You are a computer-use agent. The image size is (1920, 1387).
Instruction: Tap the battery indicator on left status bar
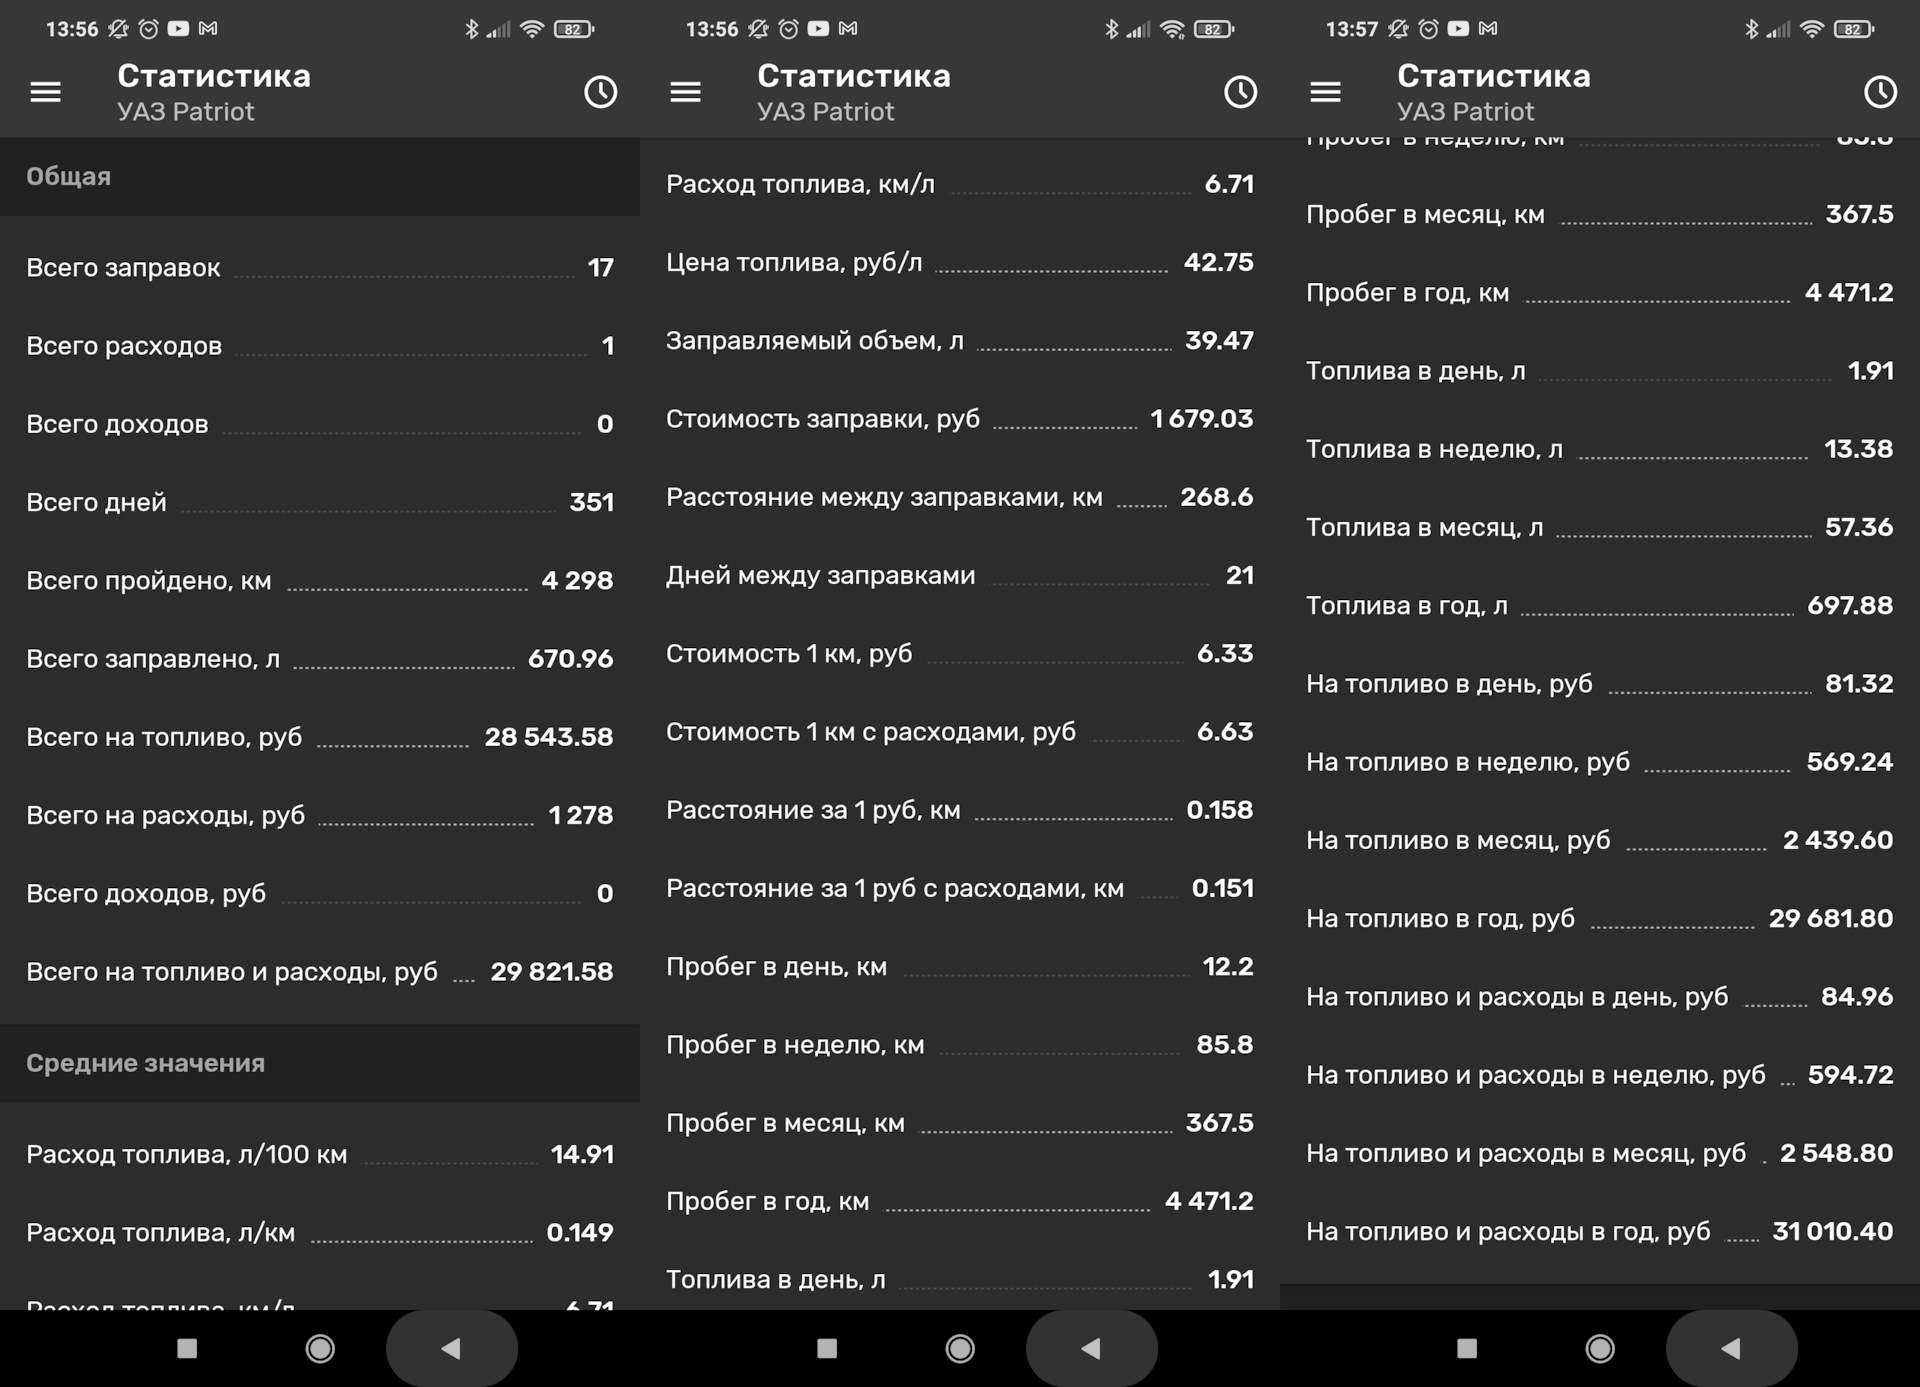pyautogui.click(x=574, y=29)
